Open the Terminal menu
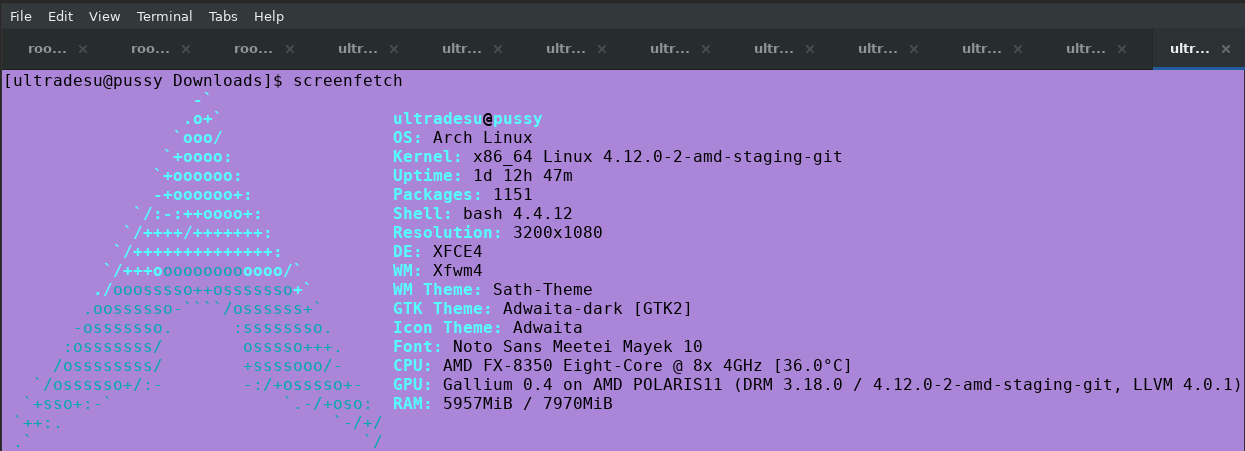1245x451 pixels. pos(165,17)
